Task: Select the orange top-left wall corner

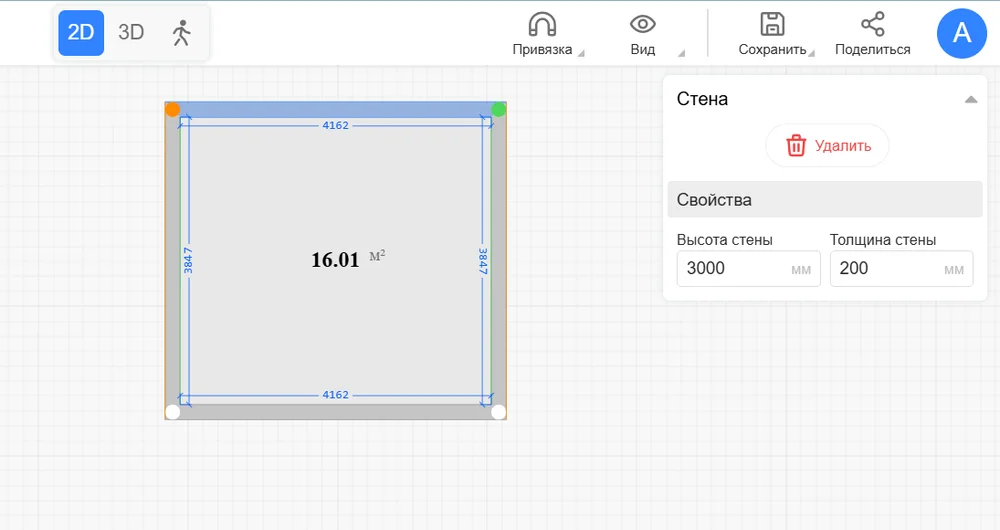Action: pyautogui.click(x=172, y=109)
